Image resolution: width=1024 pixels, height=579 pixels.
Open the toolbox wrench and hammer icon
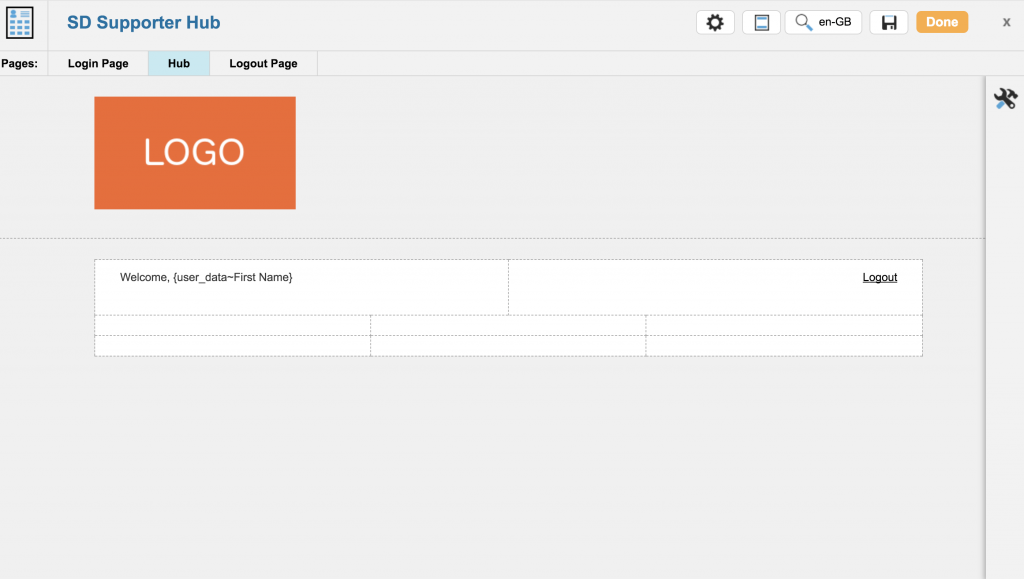pyautogui.click(x=1004, y=98)
